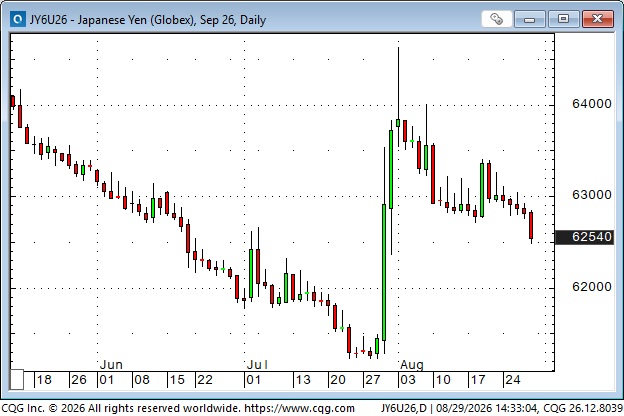Click date label 10 on time axis
The width and height of the screenshot is (624, 416).
tap(443, 380)
